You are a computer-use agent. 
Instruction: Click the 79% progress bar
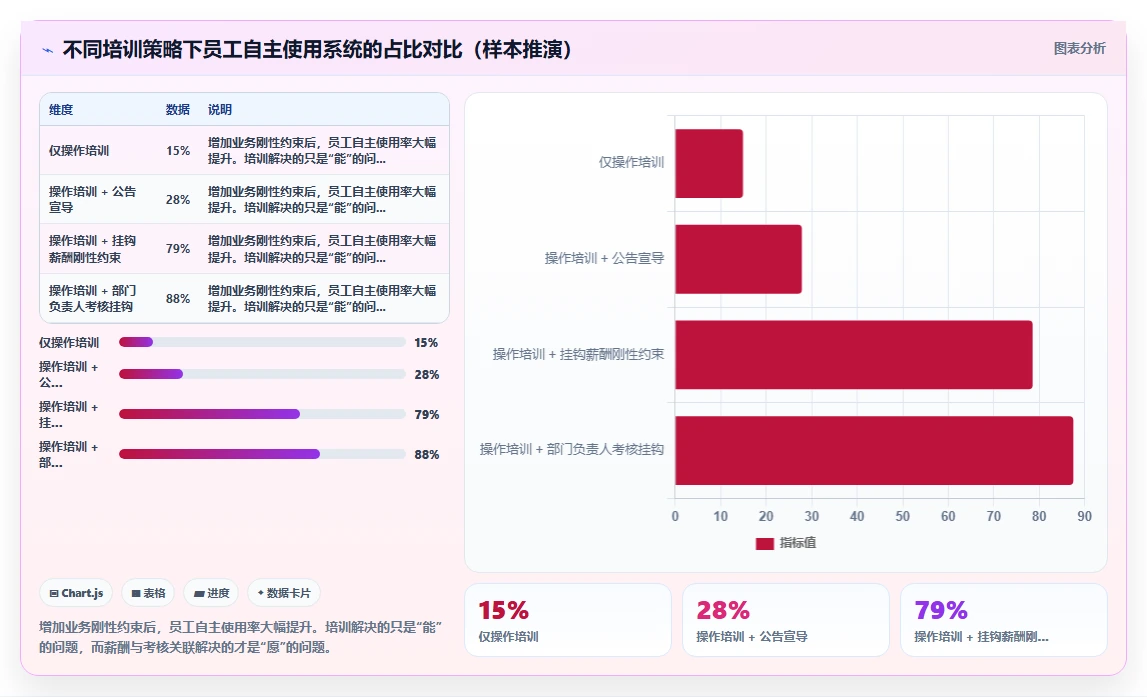262,414
